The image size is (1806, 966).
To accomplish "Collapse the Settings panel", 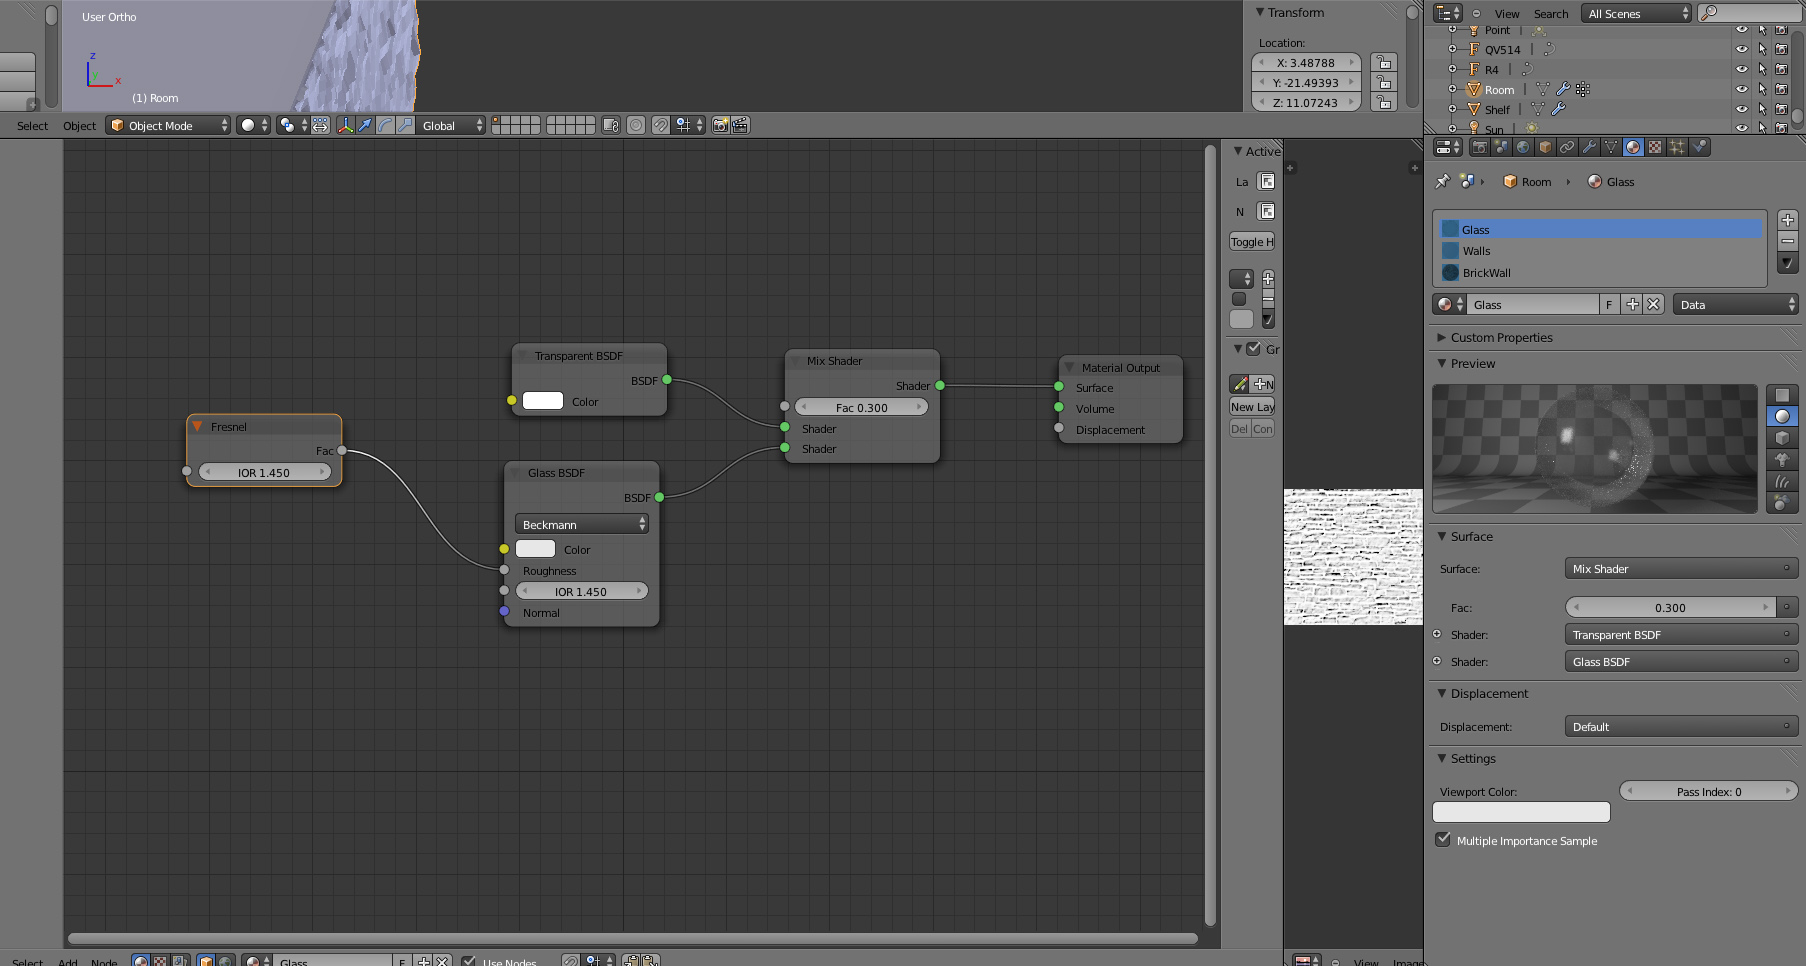I will (x=1442, y=758).
